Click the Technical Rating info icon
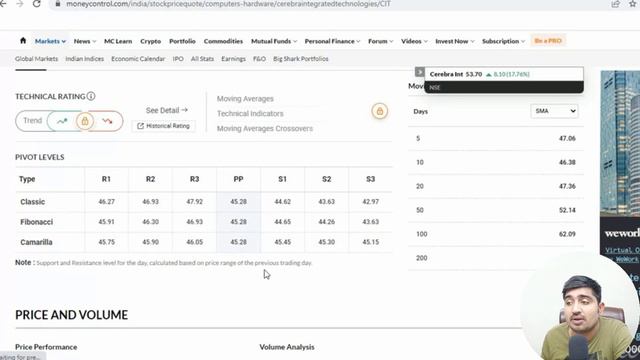 [x=91, y=96]
